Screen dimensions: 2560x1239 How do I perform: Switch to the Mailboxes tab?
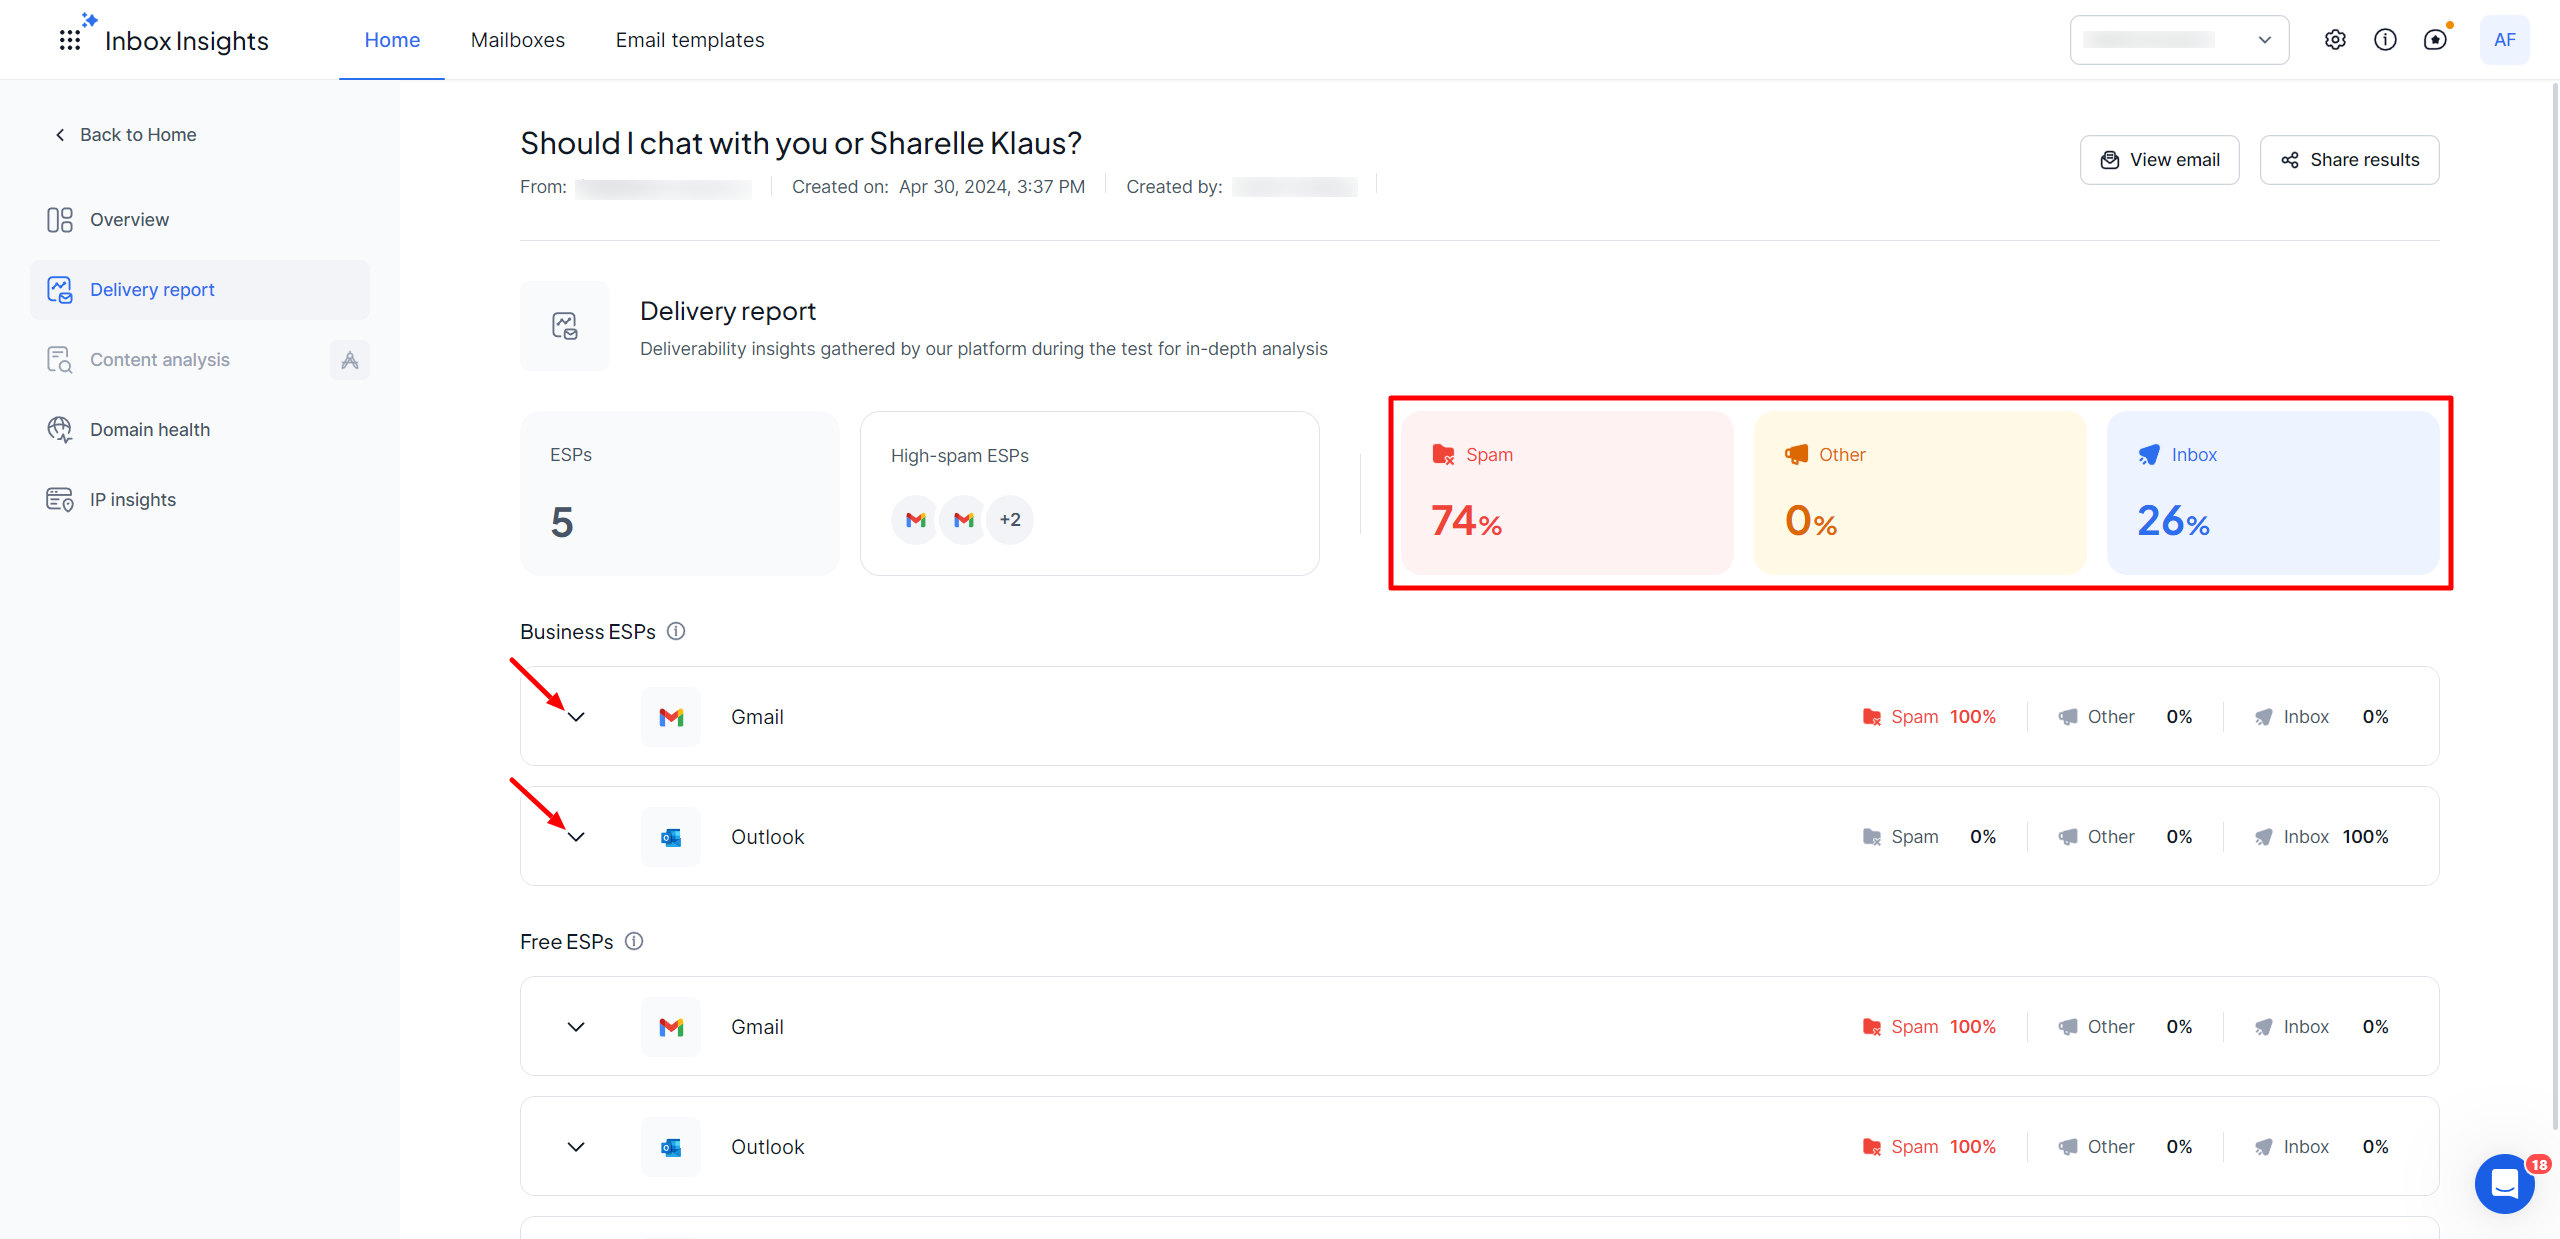point(517,40)
